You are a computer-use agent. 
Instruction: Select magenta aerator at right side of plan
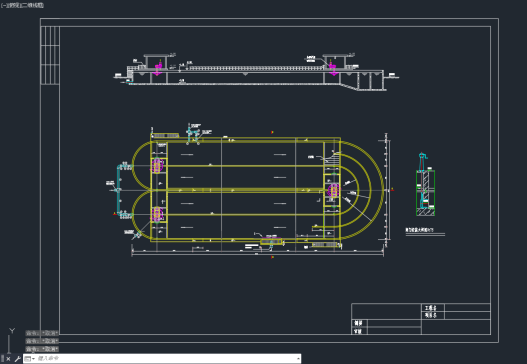(333, 190)
